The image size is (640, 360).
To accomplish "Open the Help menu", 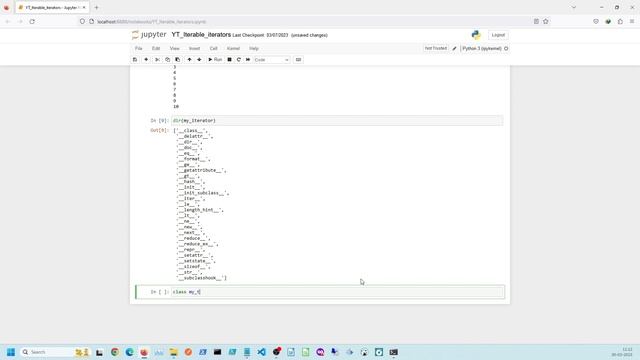I will click(254, 48).
